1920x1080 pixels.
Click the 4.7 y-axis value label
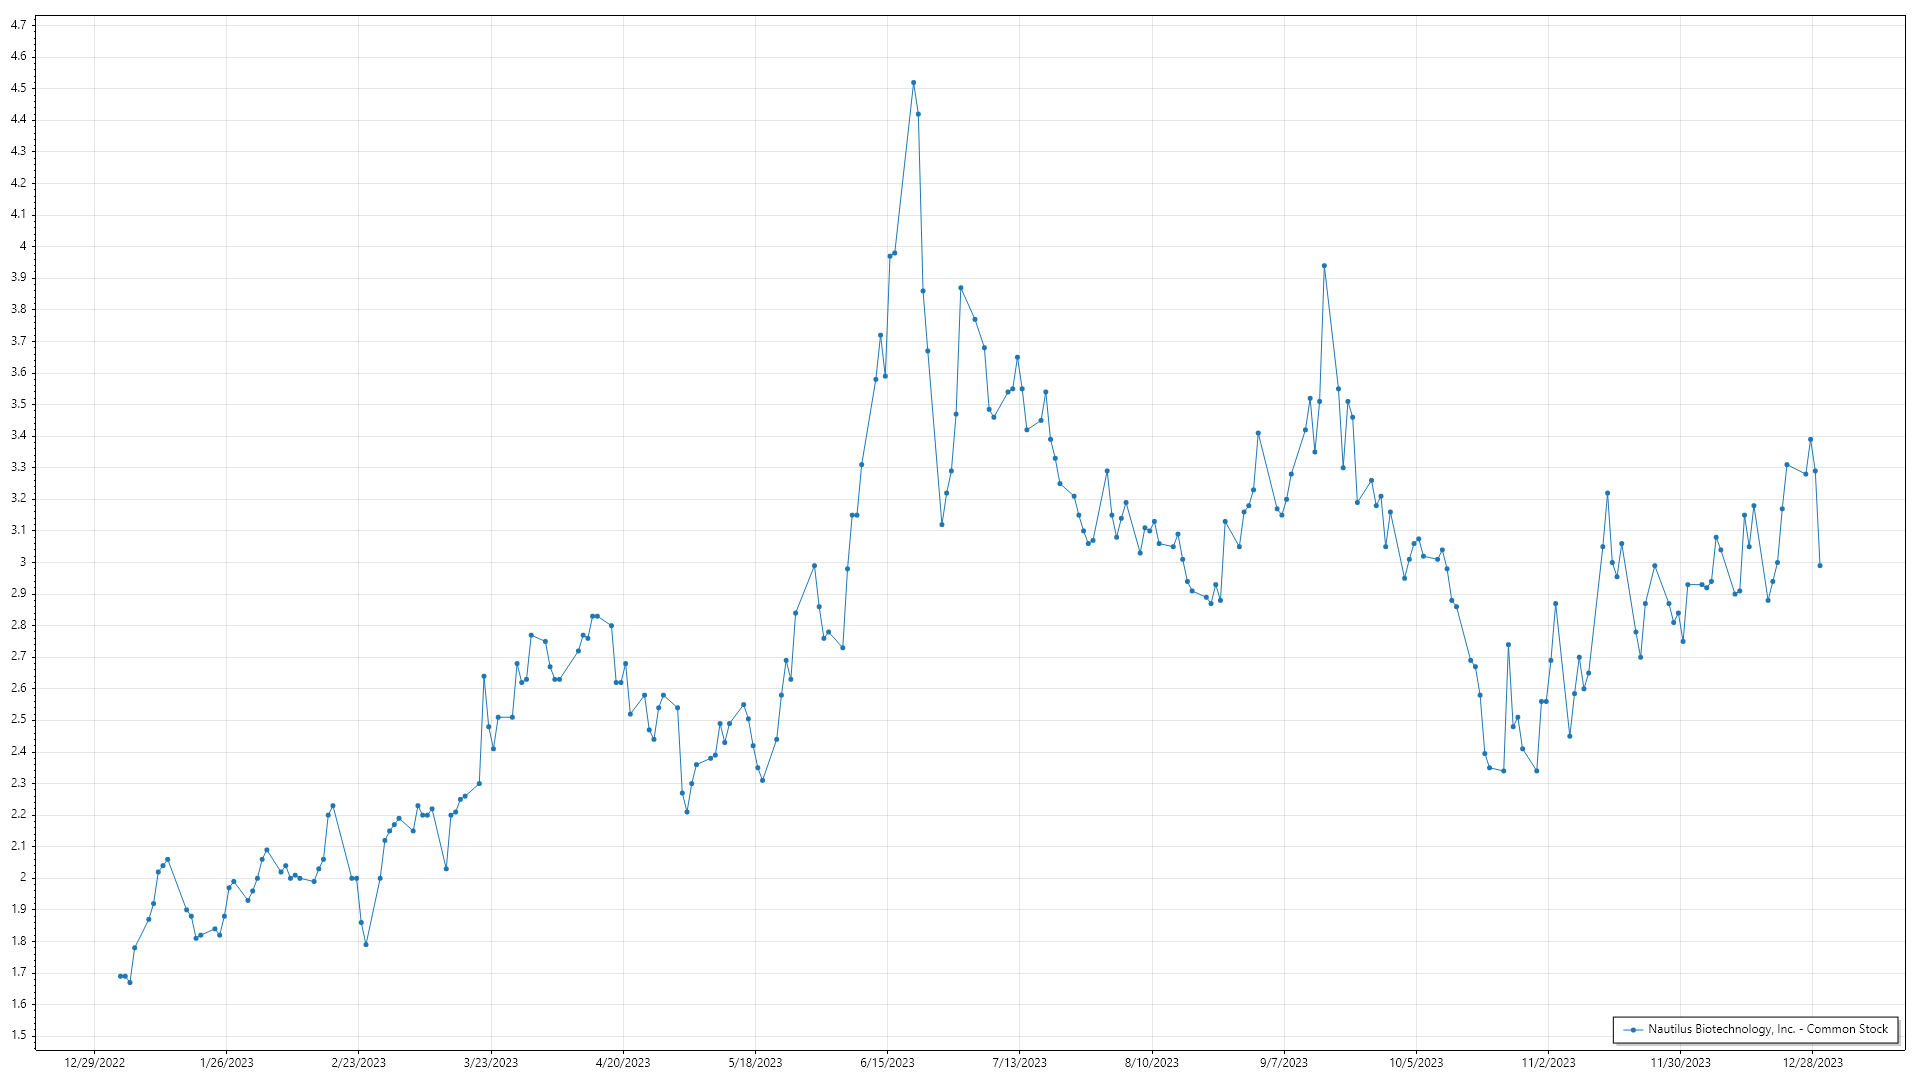point(18,25)
